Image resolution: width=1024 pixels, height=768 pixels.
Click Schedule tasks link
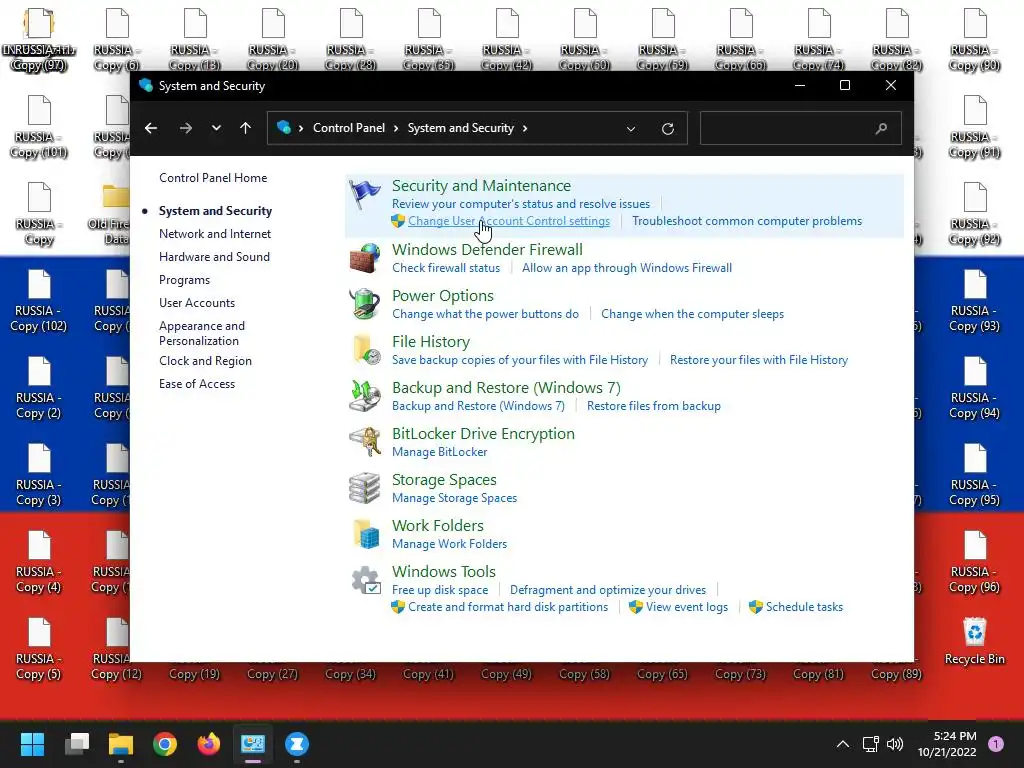(805, 607)
